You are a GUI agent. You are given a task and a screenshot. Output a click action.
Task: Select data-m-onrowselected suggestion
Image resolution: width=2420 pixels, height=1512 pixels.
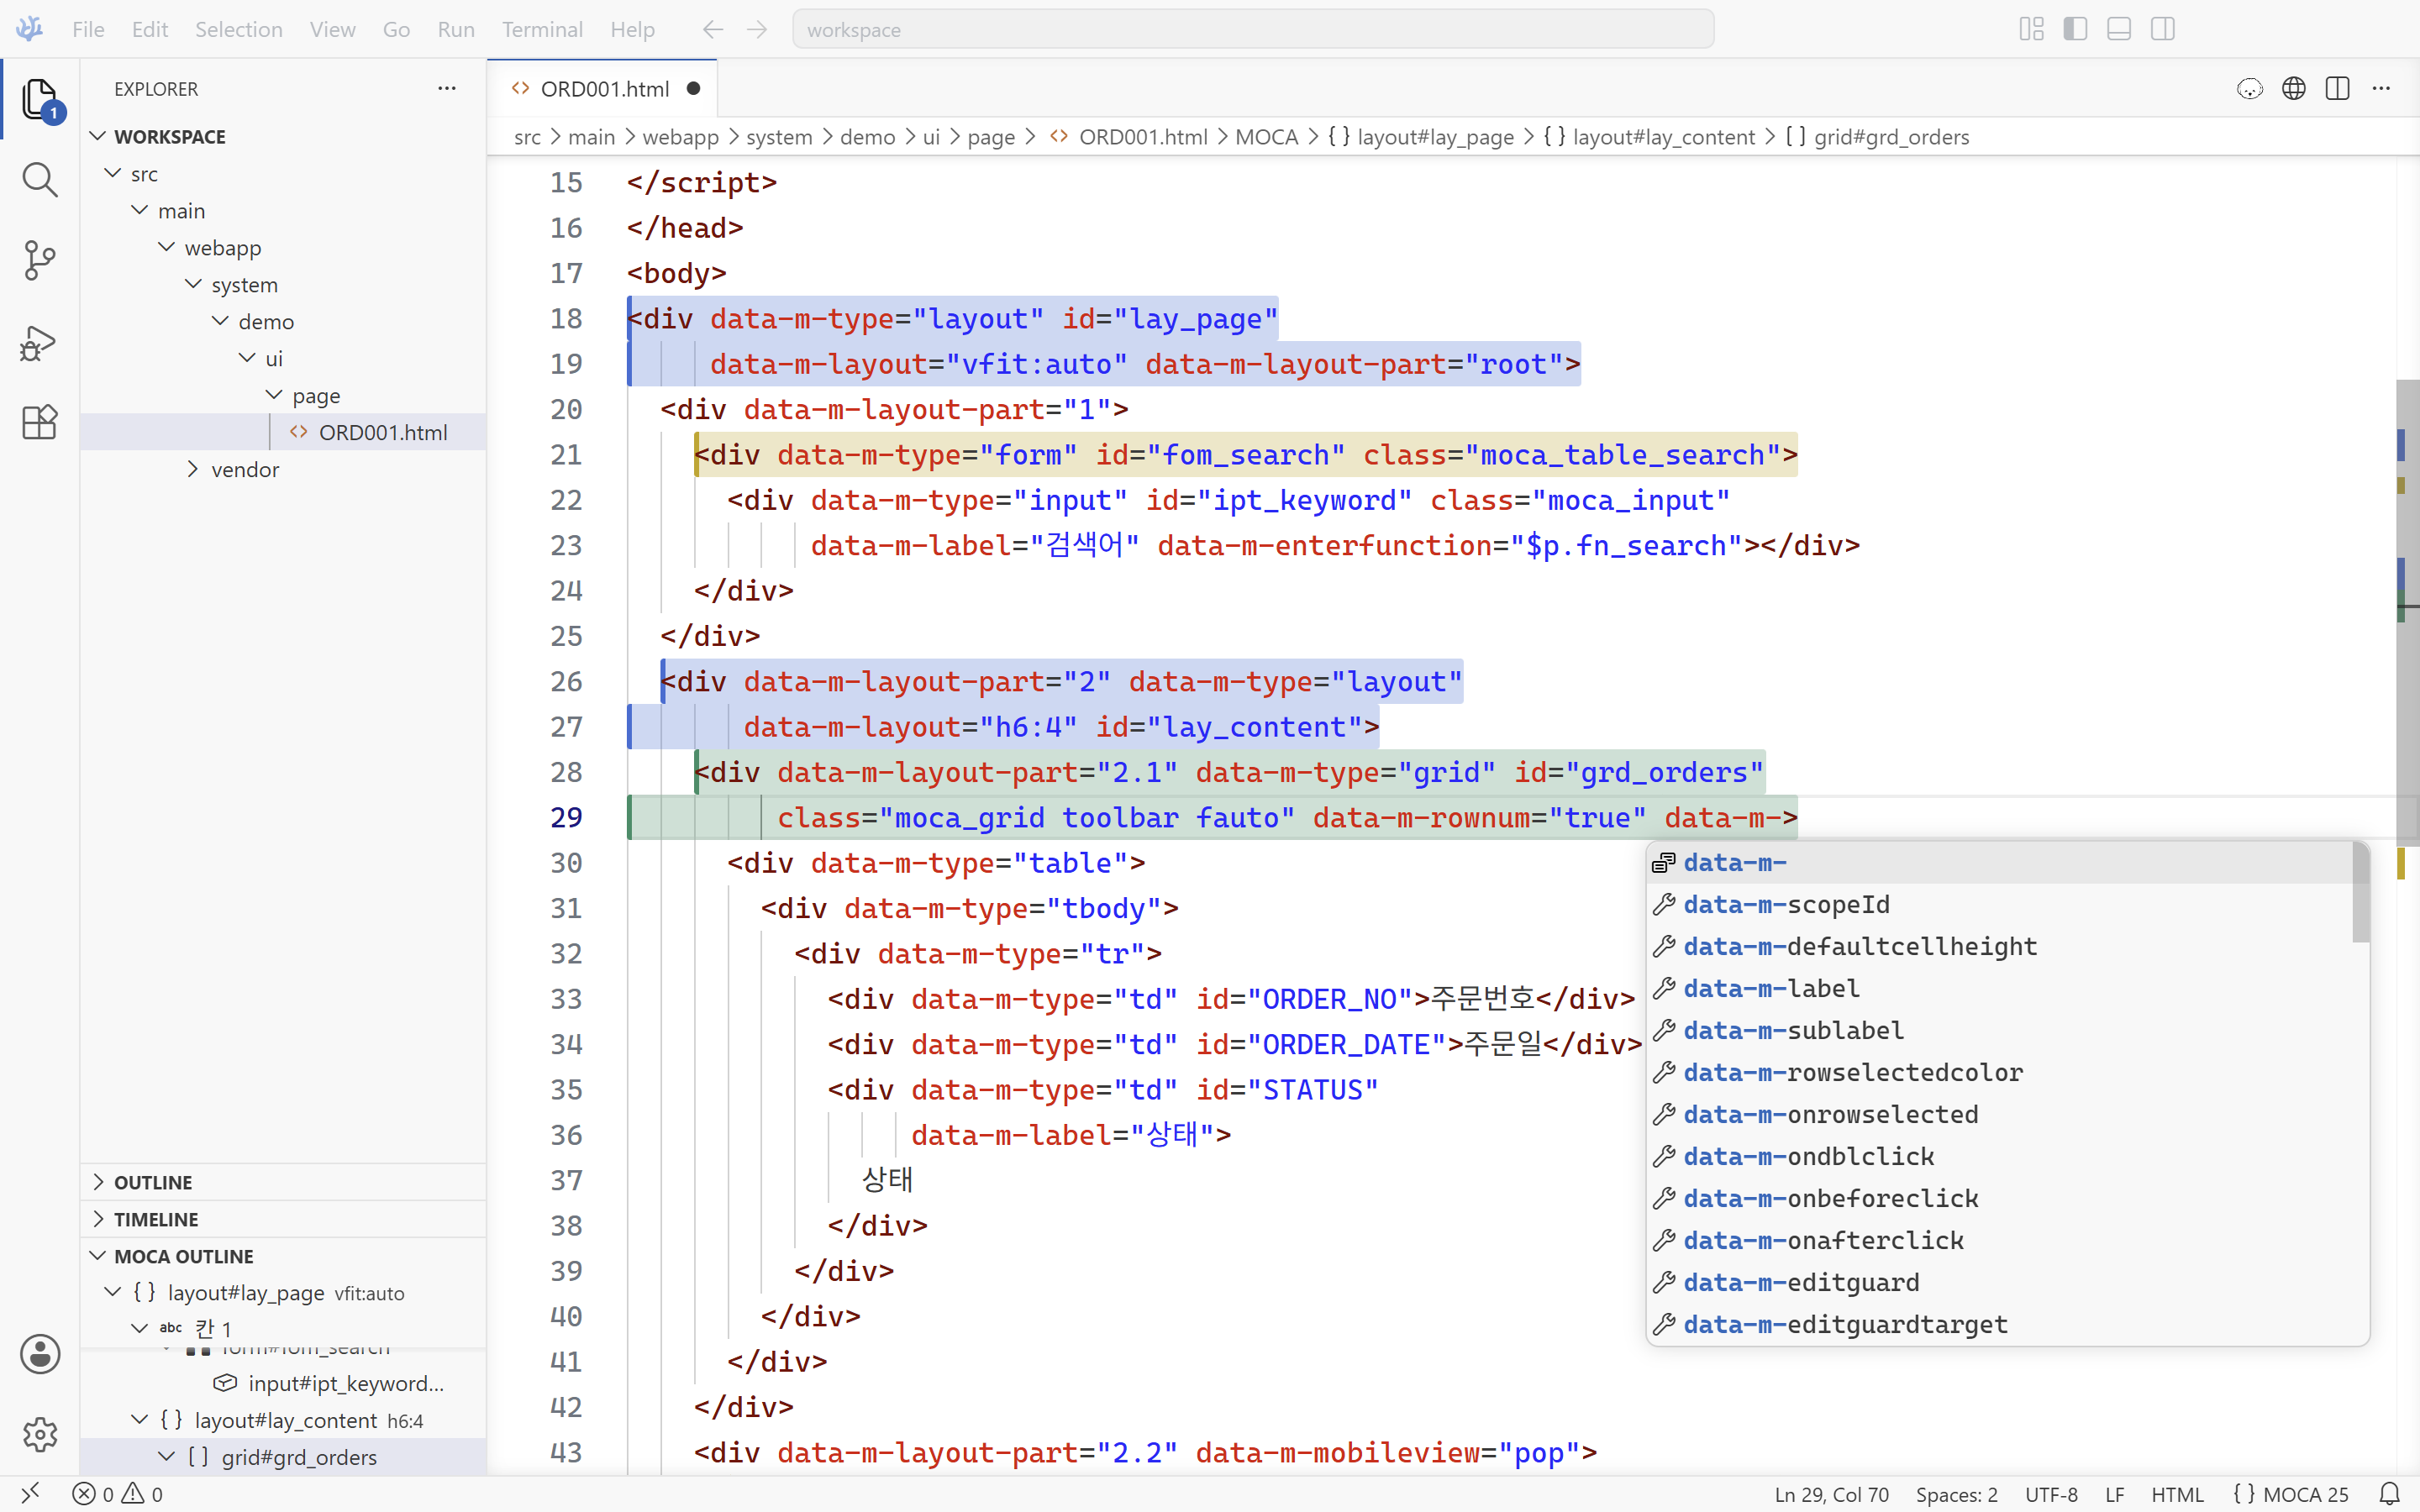(x=2000, y=1114)
